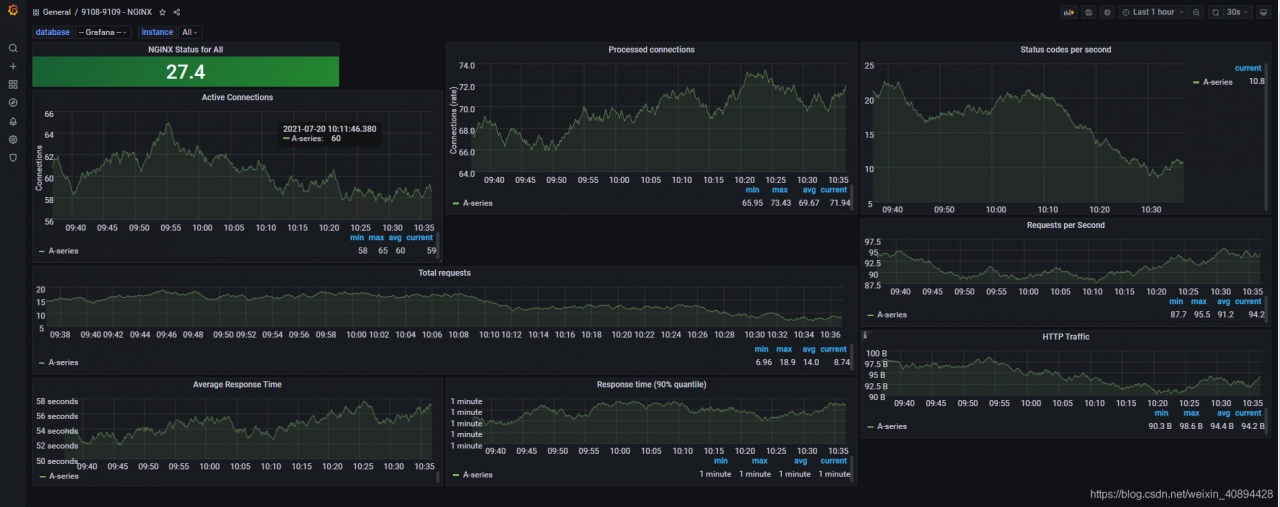
Task: Open the Processed connections panel title menu
Action: point(651,49)
